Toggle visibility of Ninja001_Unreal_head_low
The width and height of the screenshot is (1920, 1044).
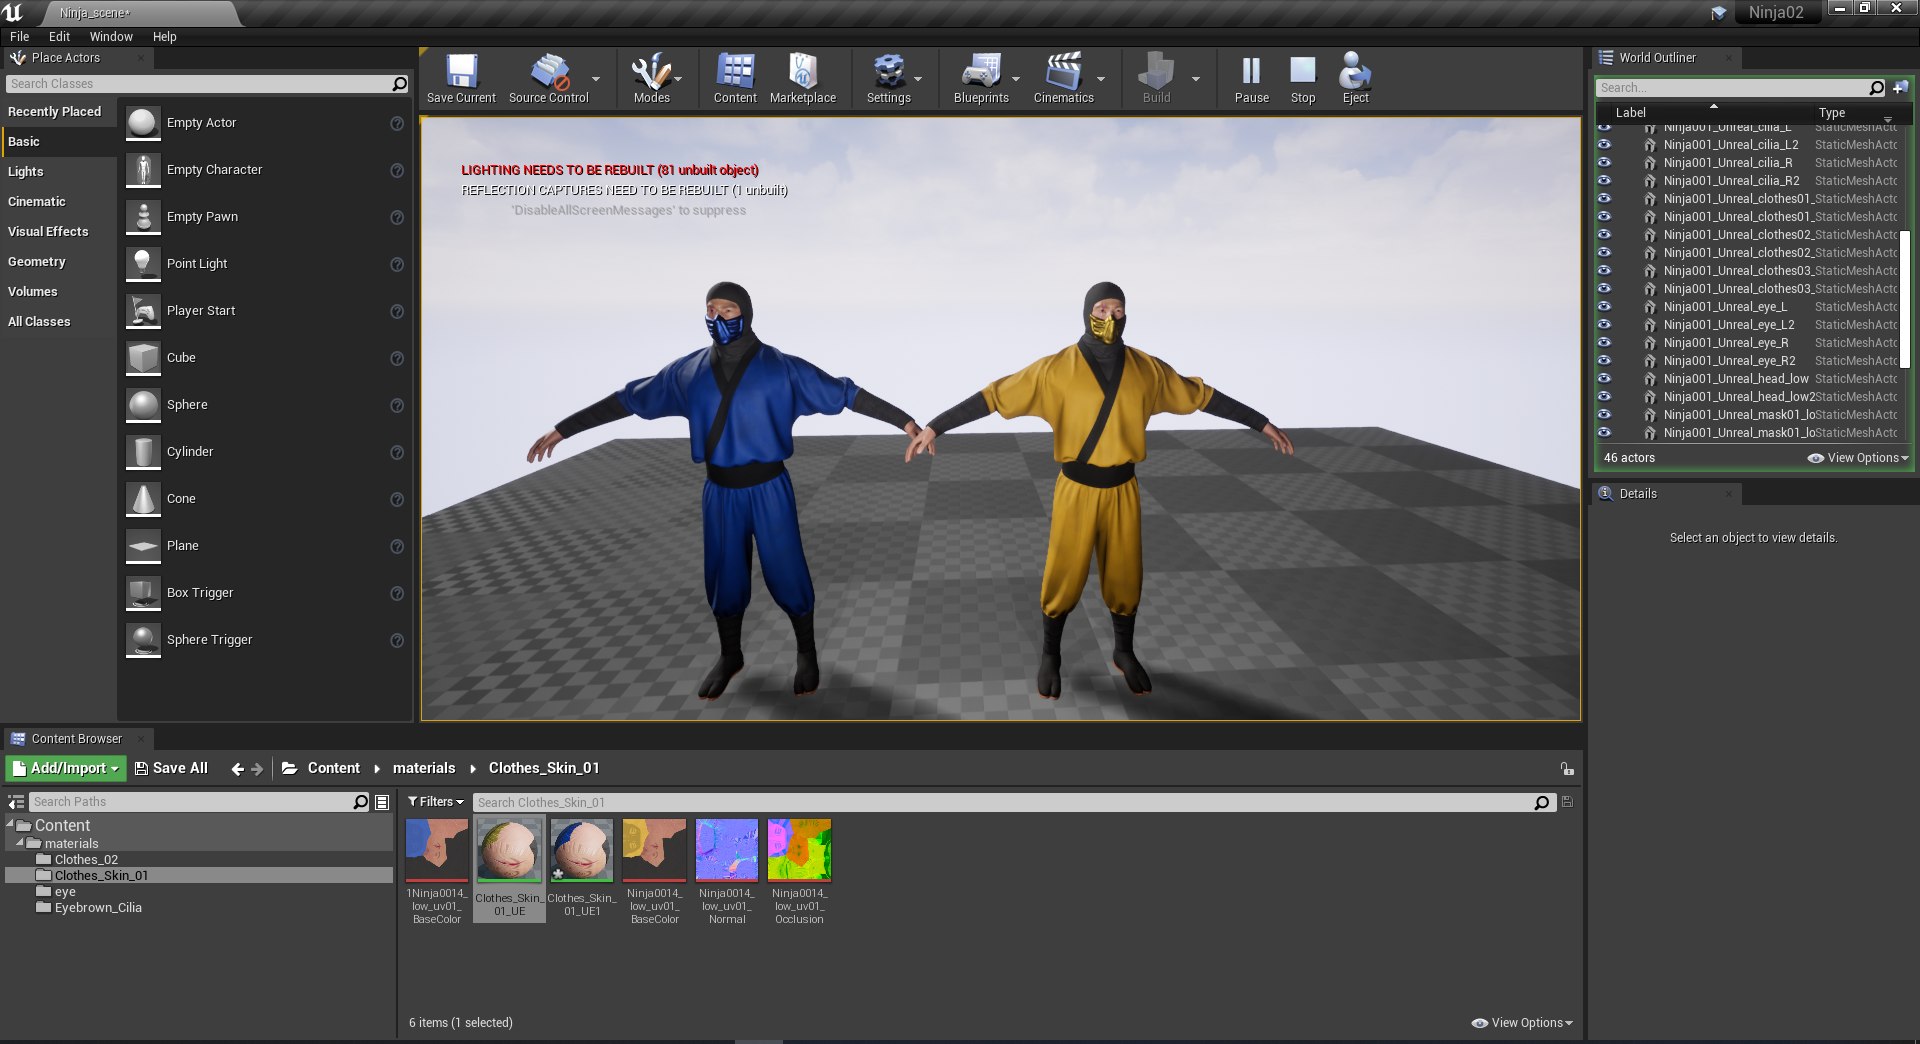click(x=1604, y=378)
